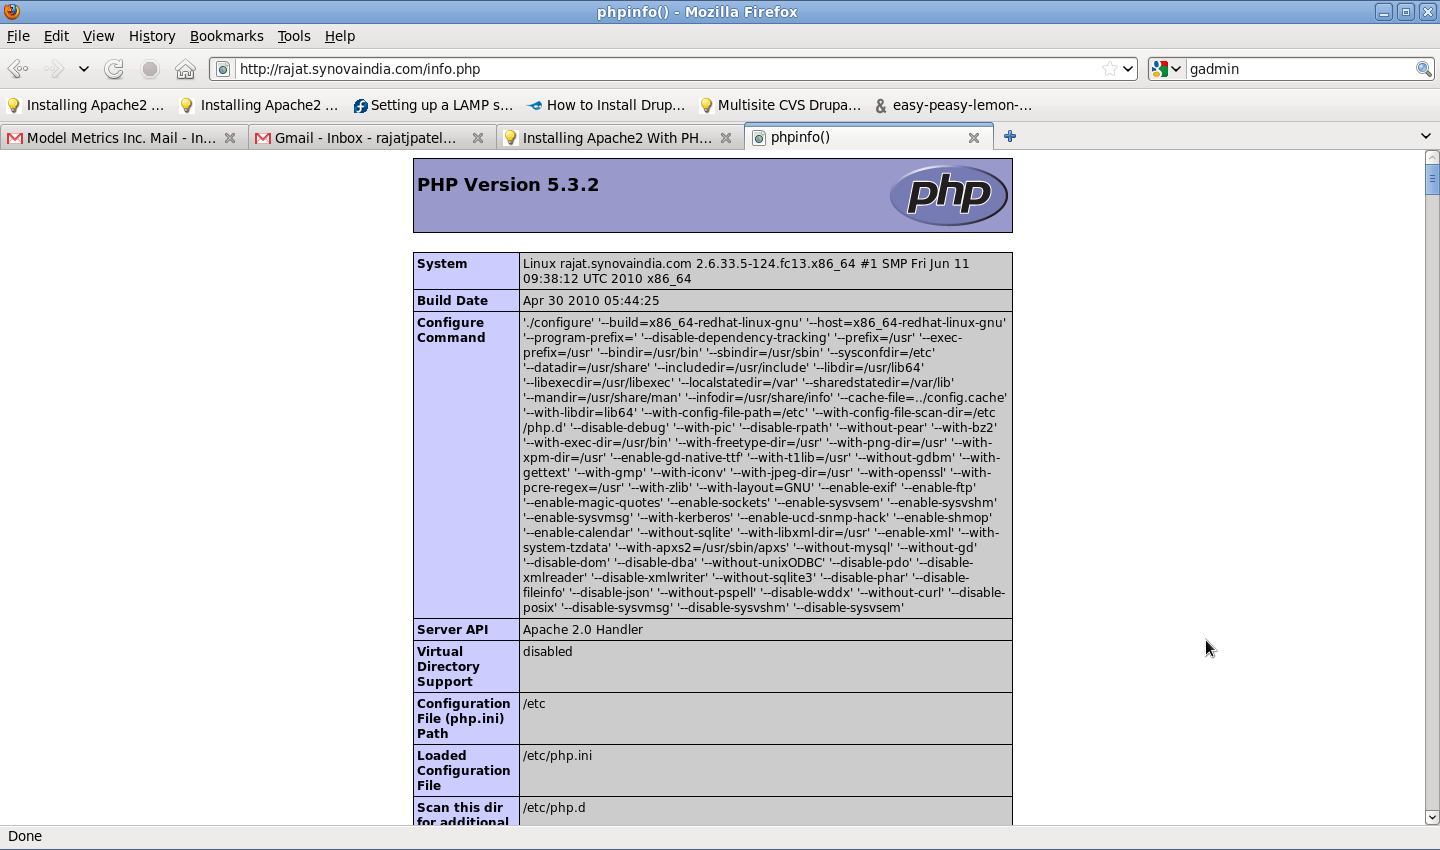Click the '/etc/php.ini' value
The width and height of the screenshot is (1440, 850).
tap(558, 756)
